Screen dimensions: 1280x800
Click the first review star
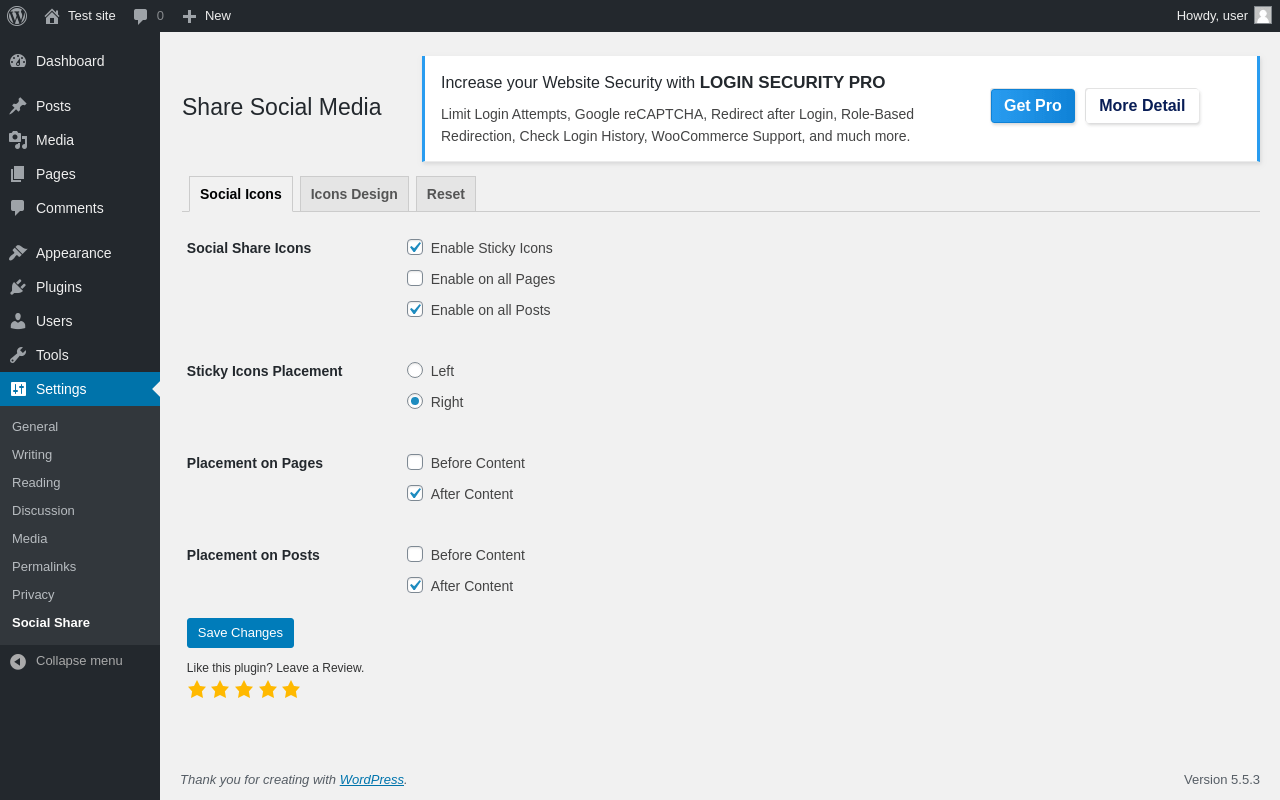point(197,689)
